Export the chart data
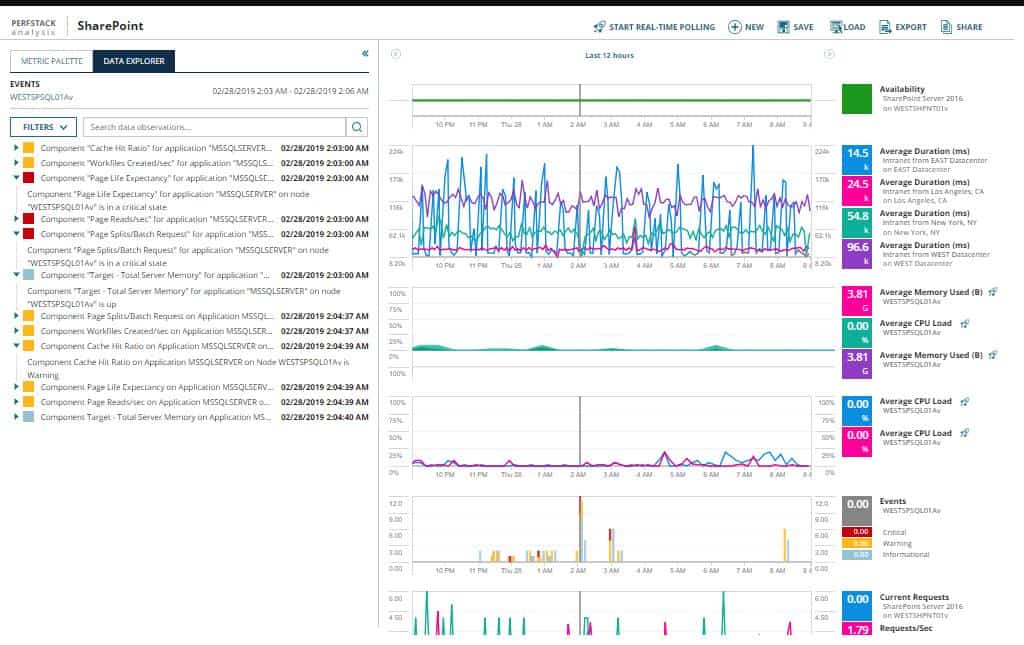 pos(903,27)
